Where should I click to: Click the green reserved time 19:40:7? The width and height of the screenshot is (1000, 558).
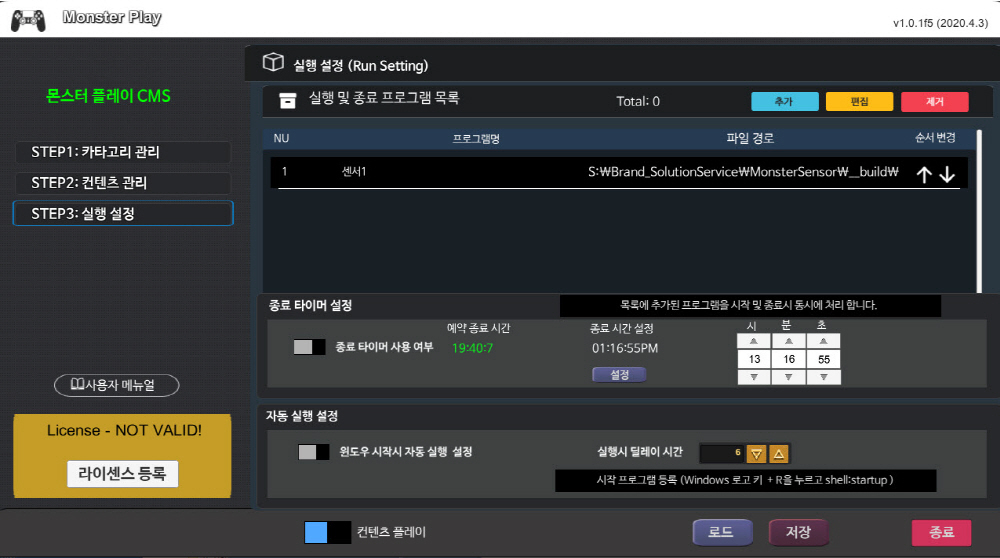click(473, 348)
